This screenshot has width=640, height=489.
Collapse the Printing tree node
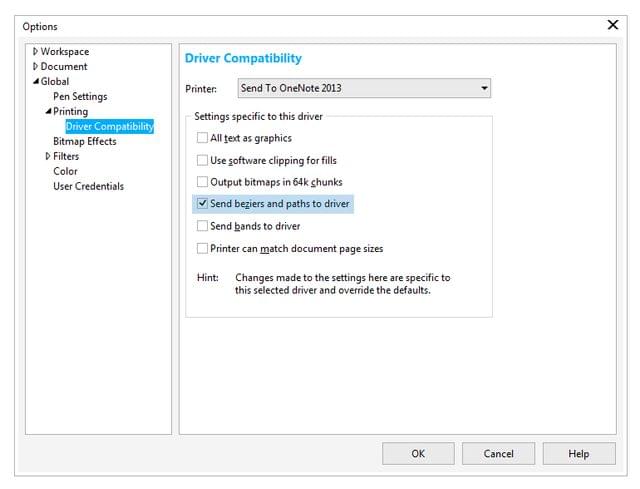[48, 112]
